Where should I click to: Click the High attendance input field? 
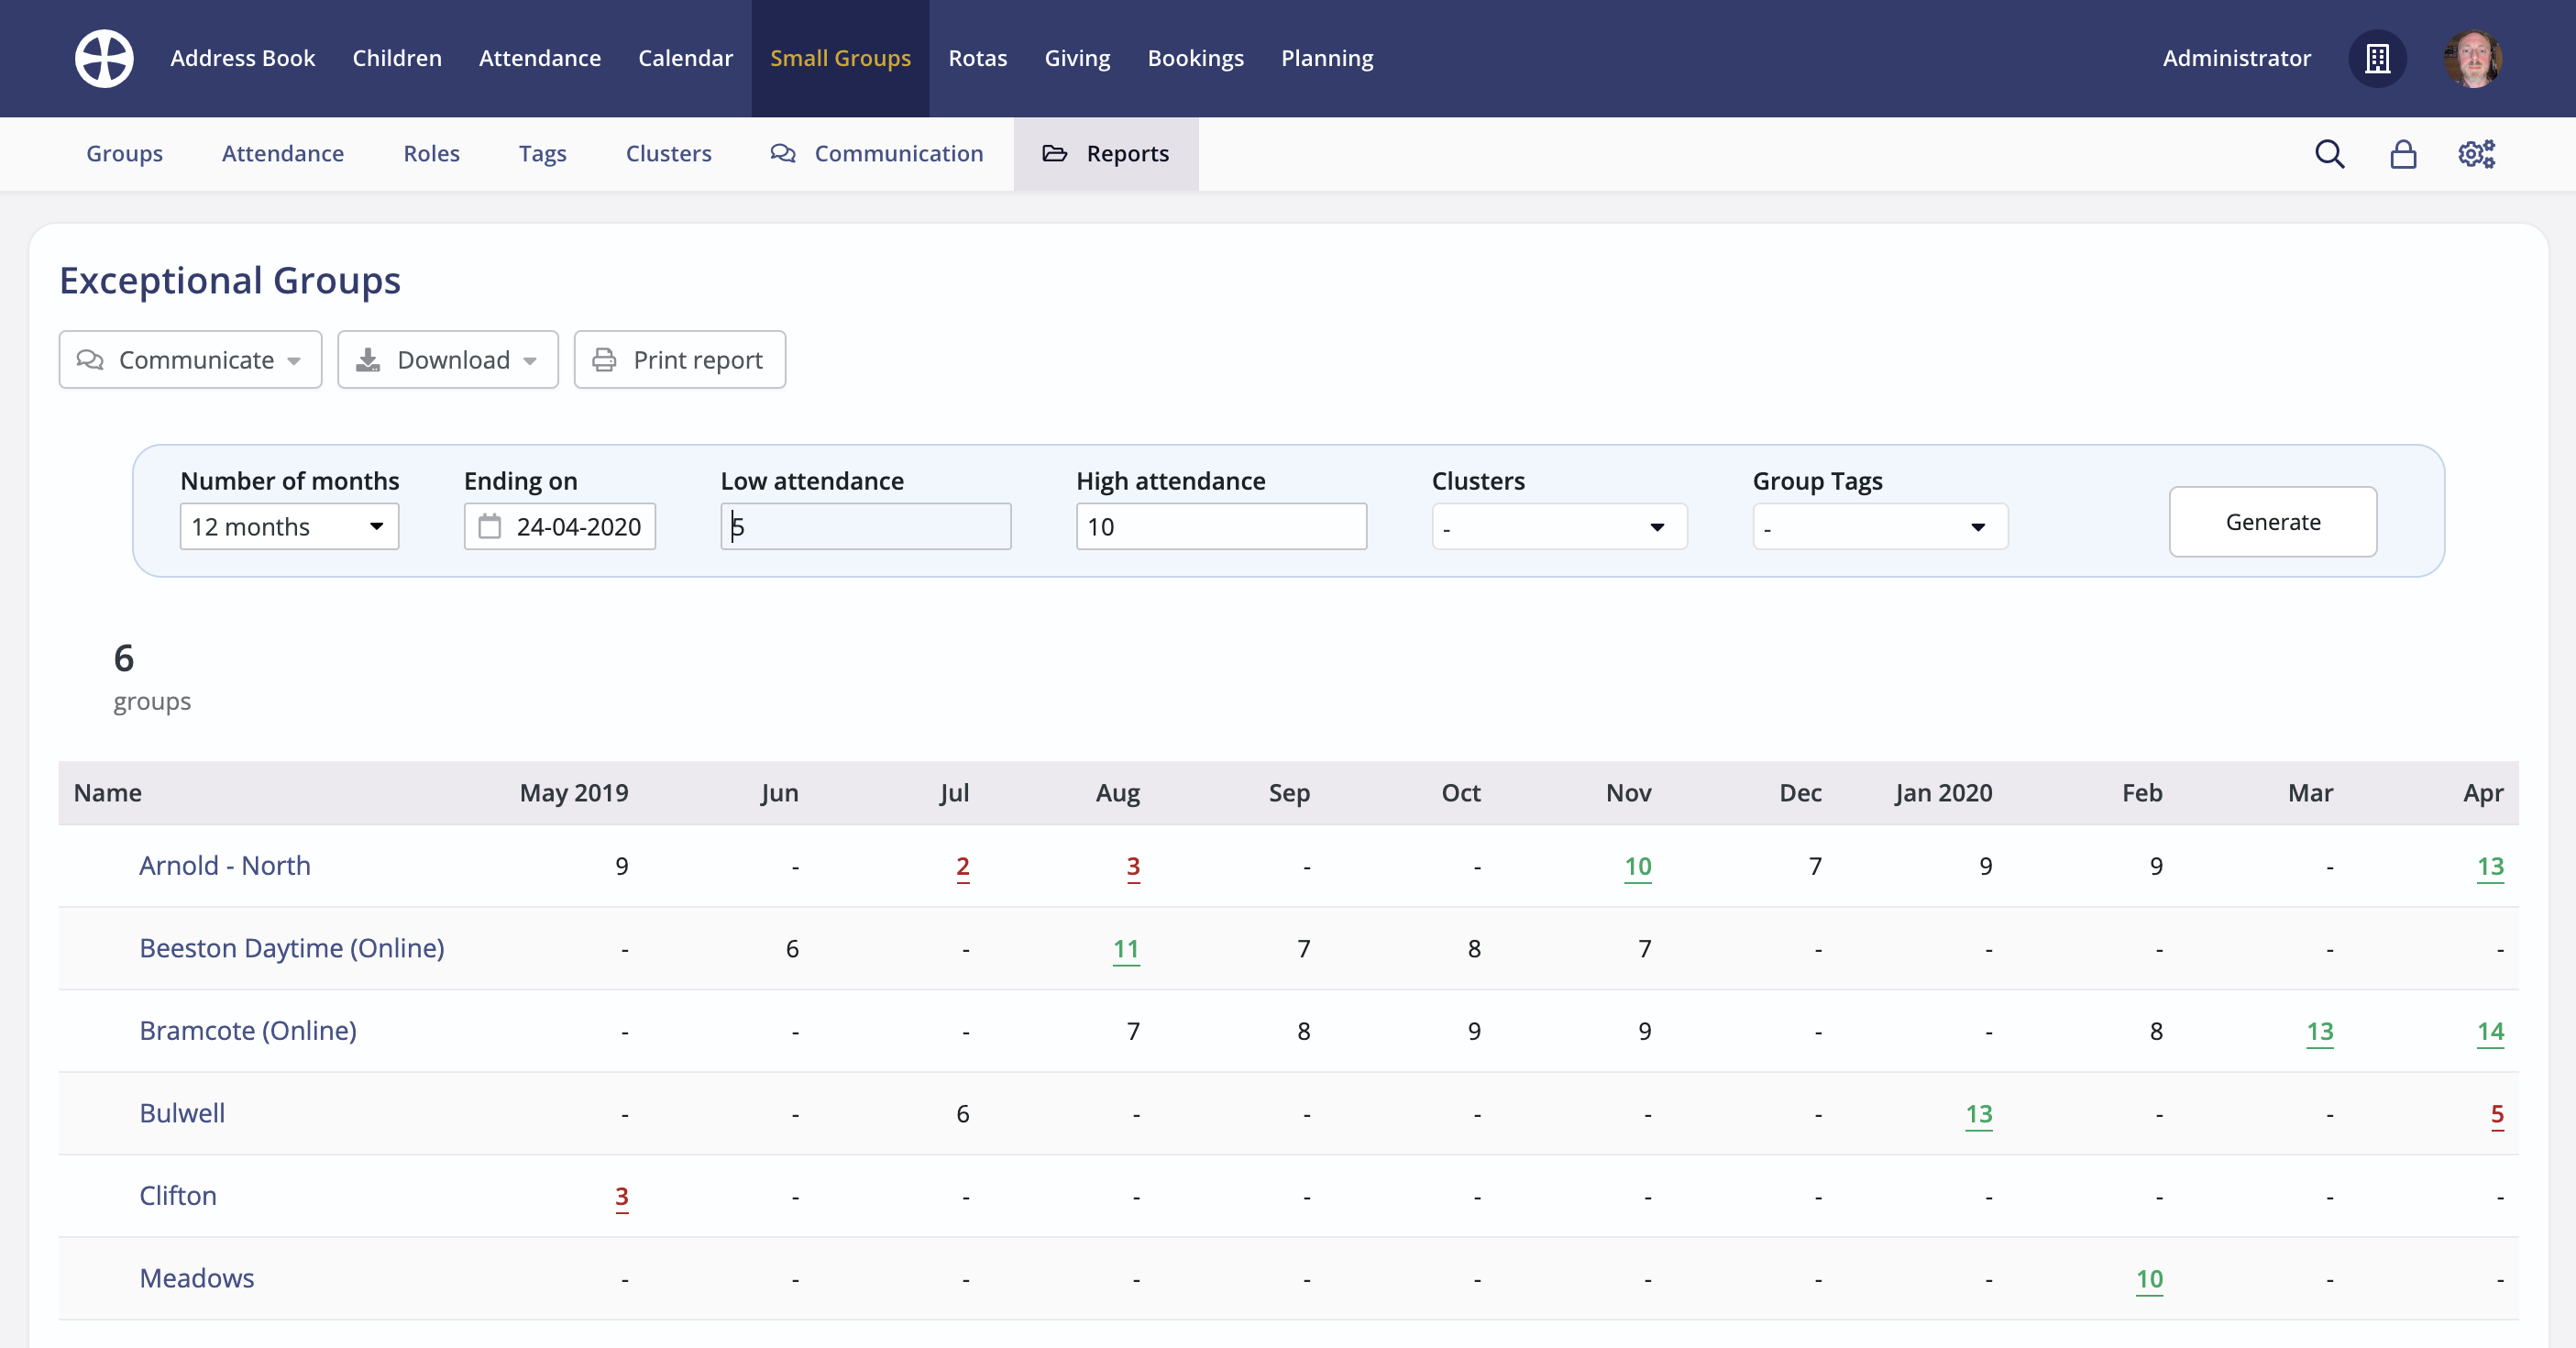(x=1220, y=526)
